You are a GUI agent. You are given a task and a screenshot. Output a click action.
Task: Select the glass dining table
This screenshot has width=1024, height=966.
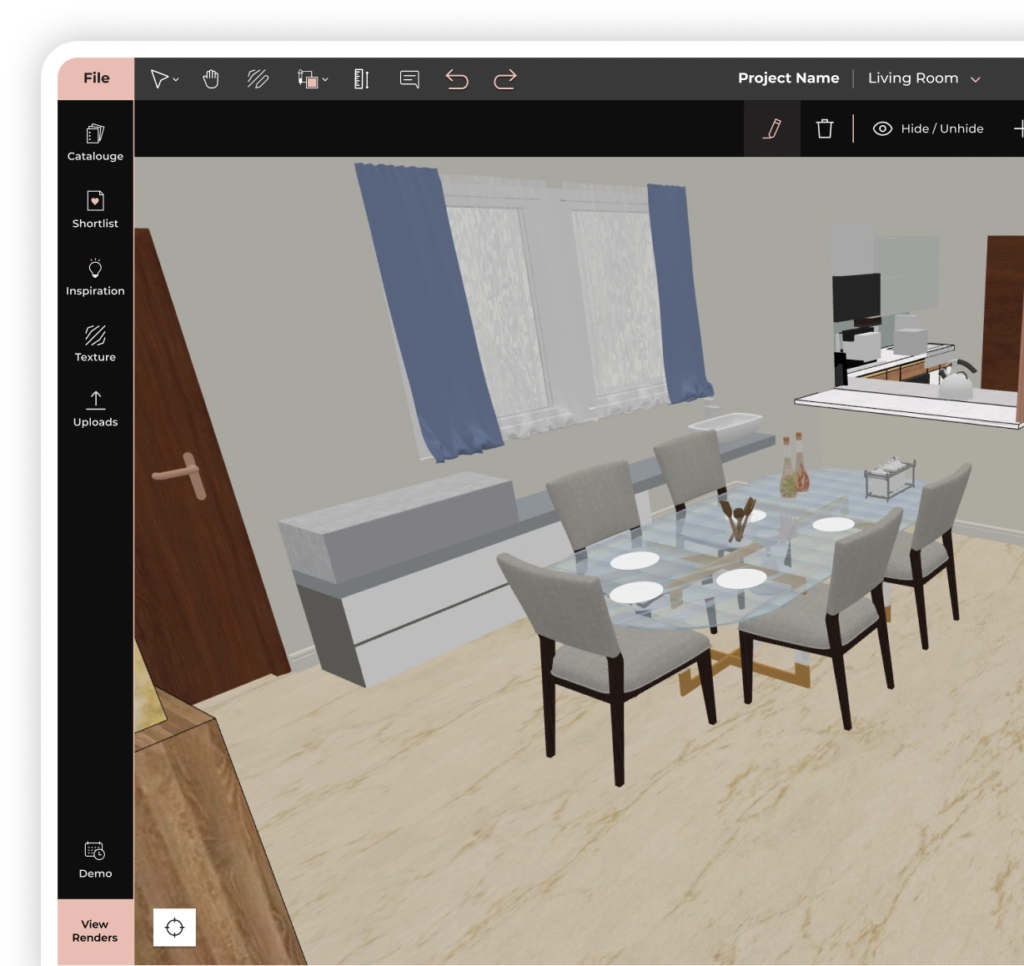[731, 555]
